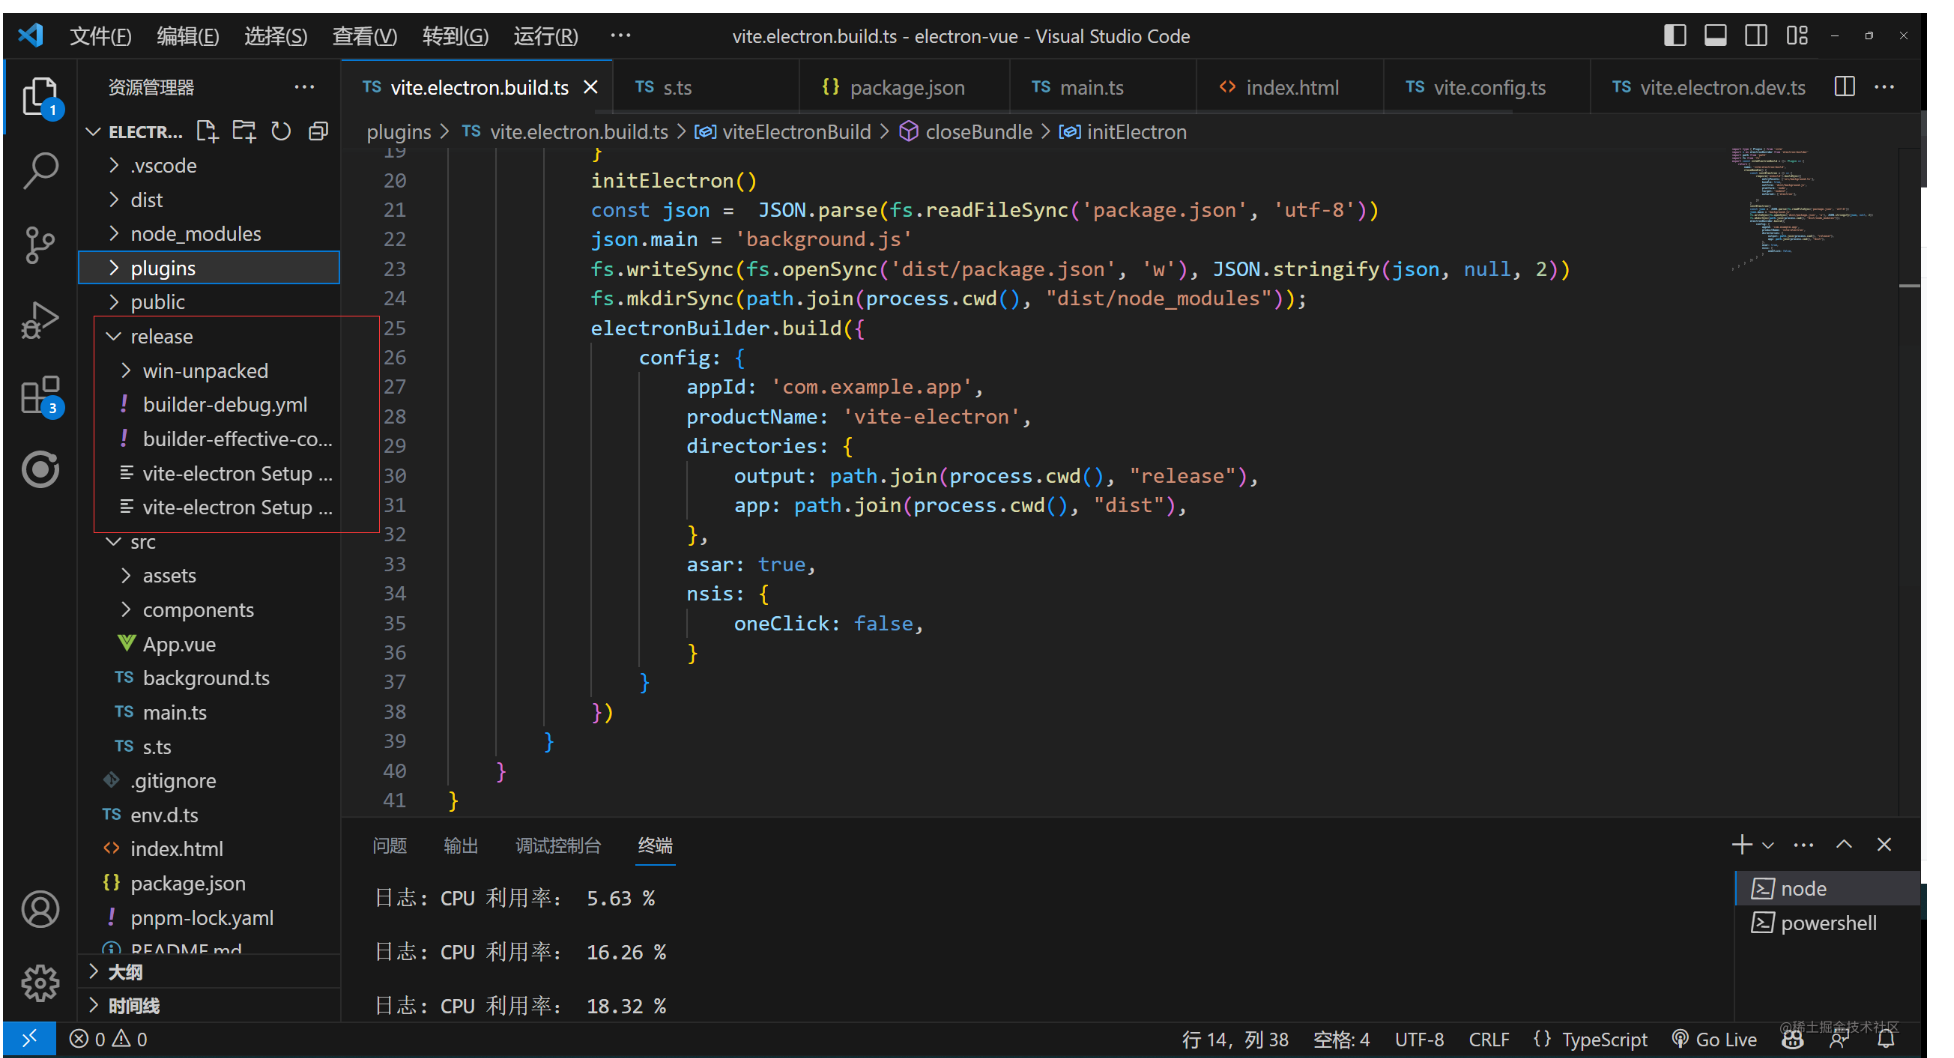The image size is (1954, 1058).
Task: Open builder-debug.yml file
Action: point(225,405)
